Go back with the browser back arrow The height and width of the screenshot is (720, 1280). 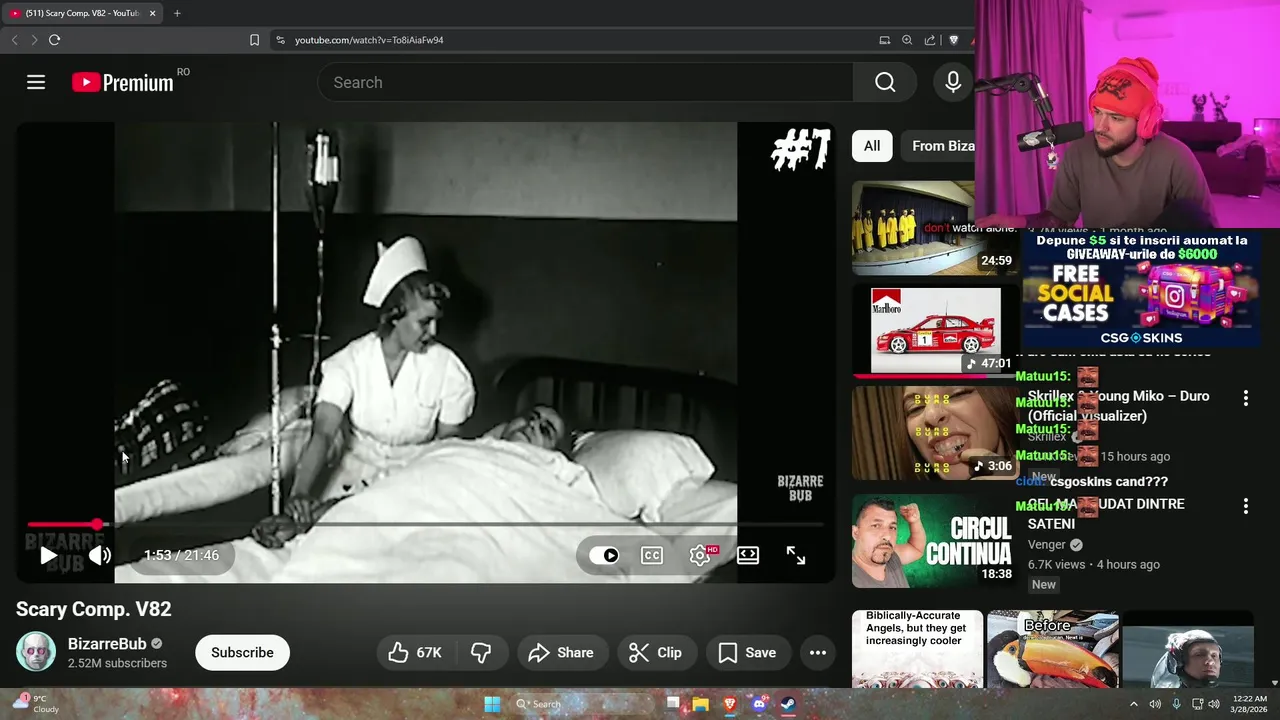click(14, 40)
